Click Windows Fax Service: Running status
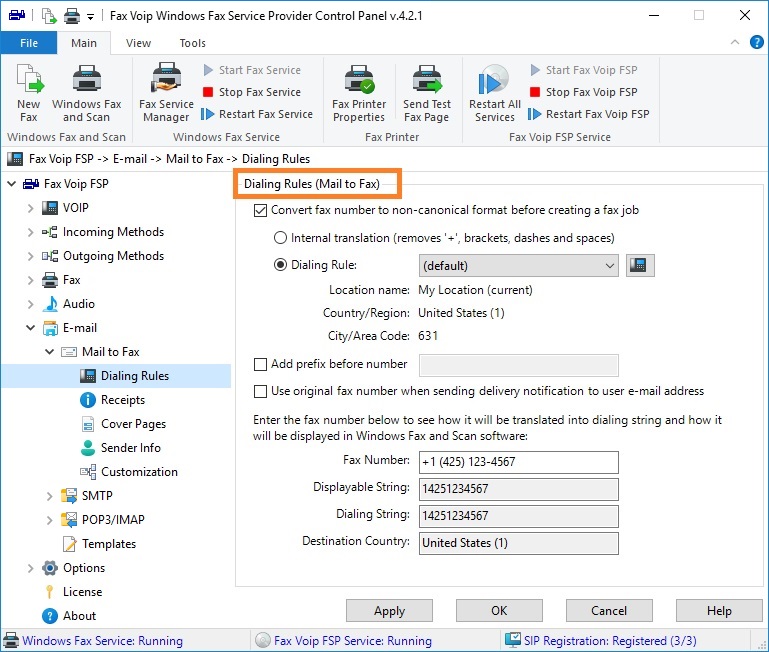The image size is (769, 652). [x=94, y=641]
